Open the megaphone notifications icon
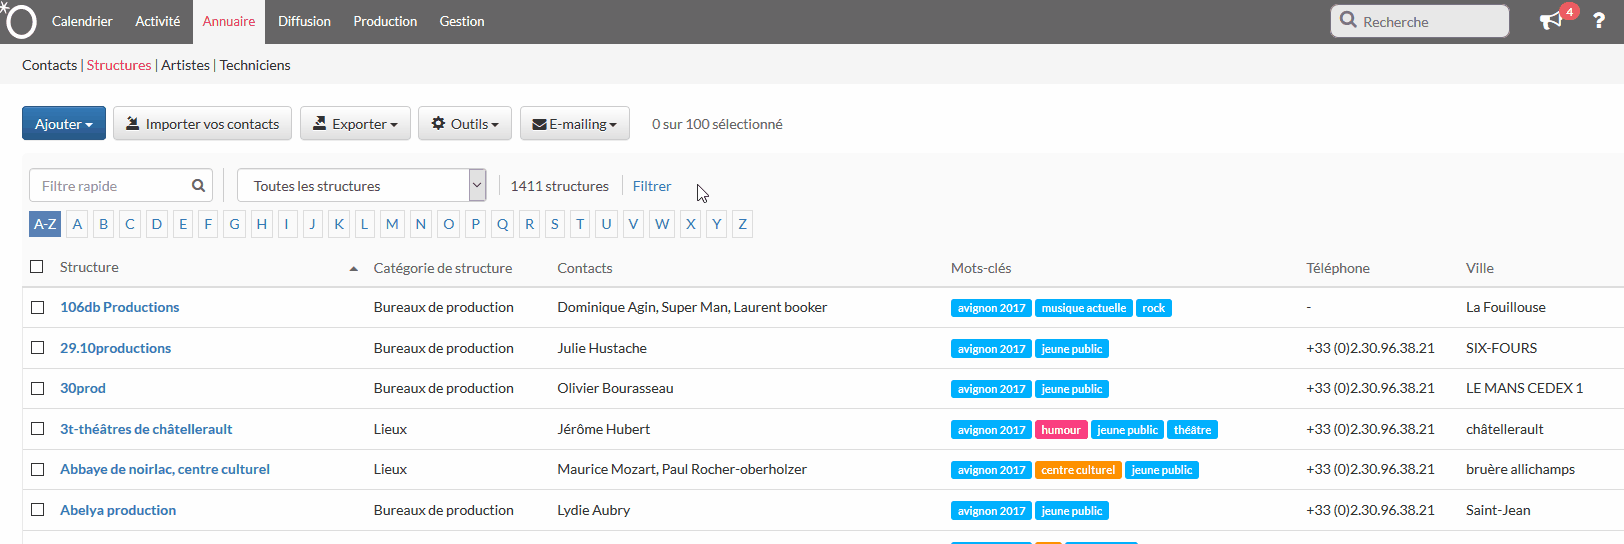 [1551, 21]
